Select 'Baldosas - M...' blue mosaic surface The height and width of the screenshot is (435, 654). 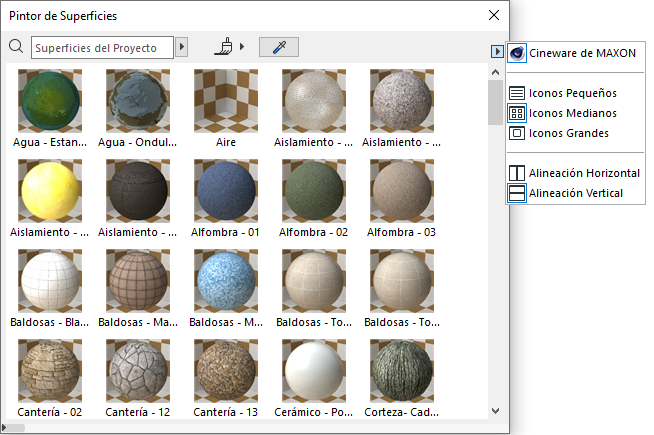[x=226, y=281]
